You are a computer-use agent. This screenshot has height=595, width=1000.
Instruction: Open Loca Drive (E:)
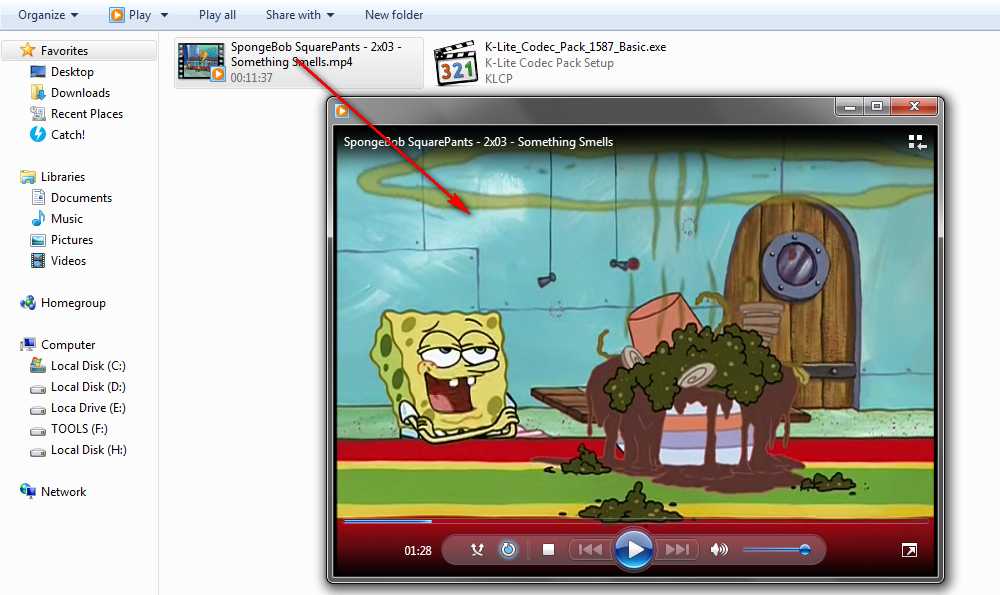pos(88,408)
